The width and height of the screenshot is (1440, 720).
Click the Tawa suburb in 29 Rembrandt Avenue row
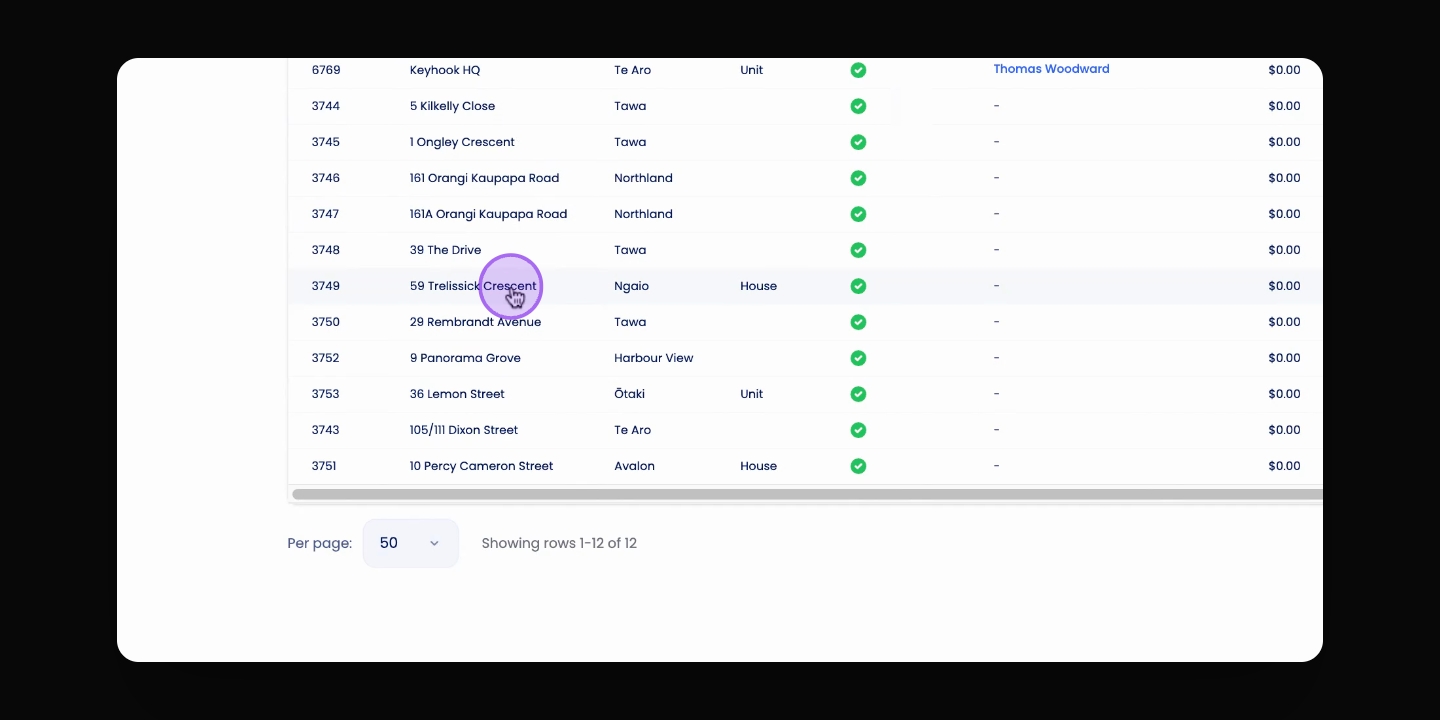tap(630, 322)
